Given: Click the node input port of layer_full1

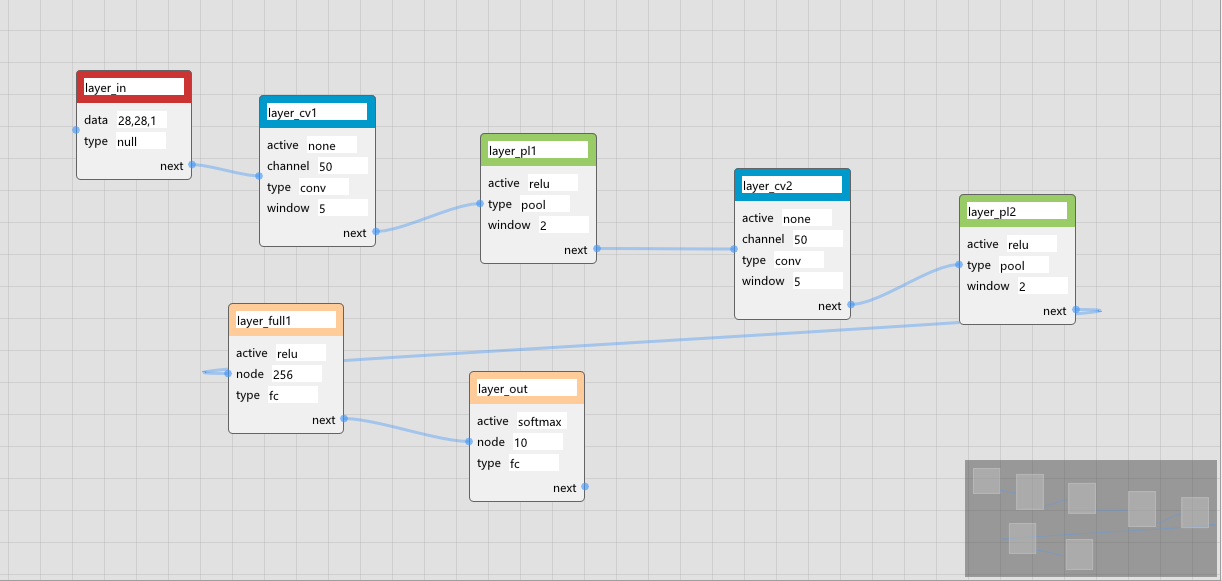Looking at the screenshot, I should 229,374.
